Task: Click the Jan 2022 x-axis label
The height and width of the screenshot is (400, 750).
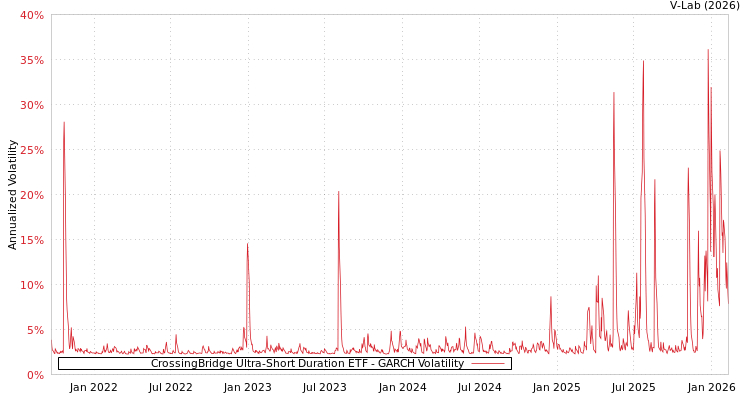Action: point(93,387)
